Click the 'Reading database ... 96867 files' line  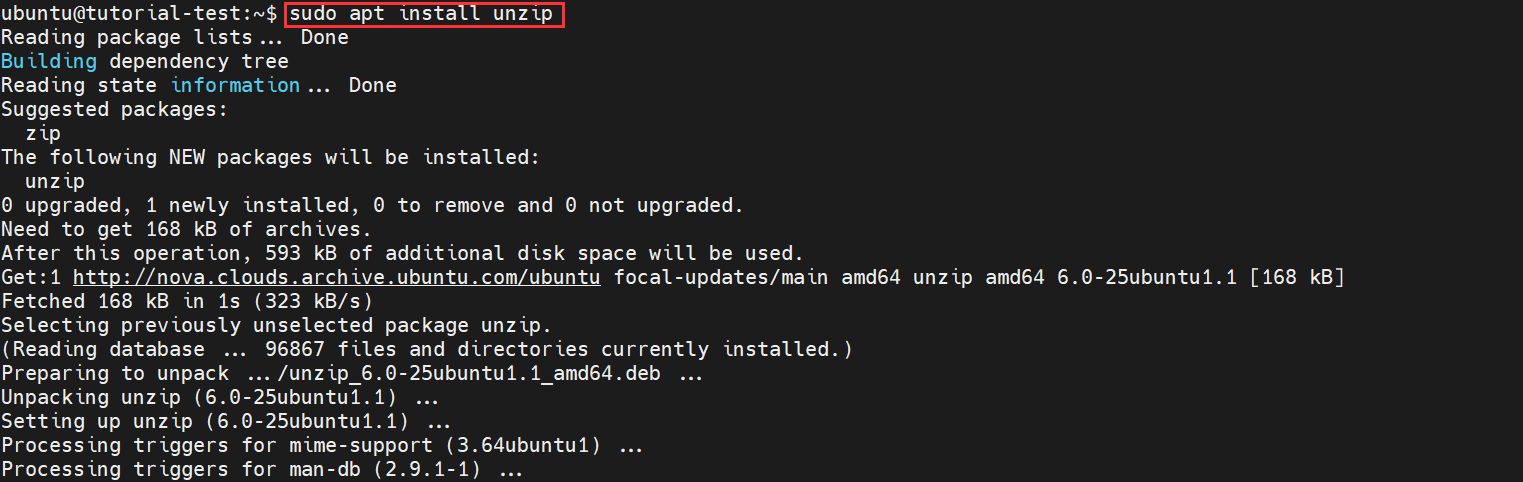[426, 349]
